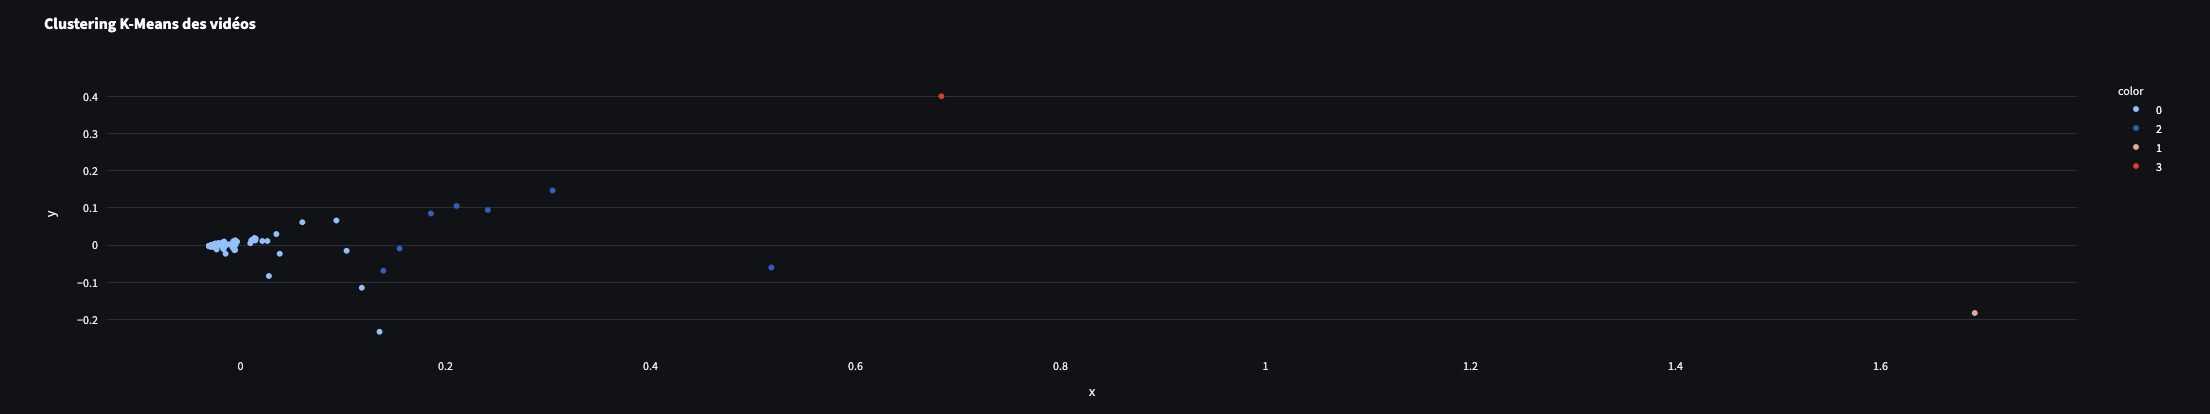Select the red data point at y 0.4
The width and height of the screenshot is (2210, 414).
click(x=941, y=96)
